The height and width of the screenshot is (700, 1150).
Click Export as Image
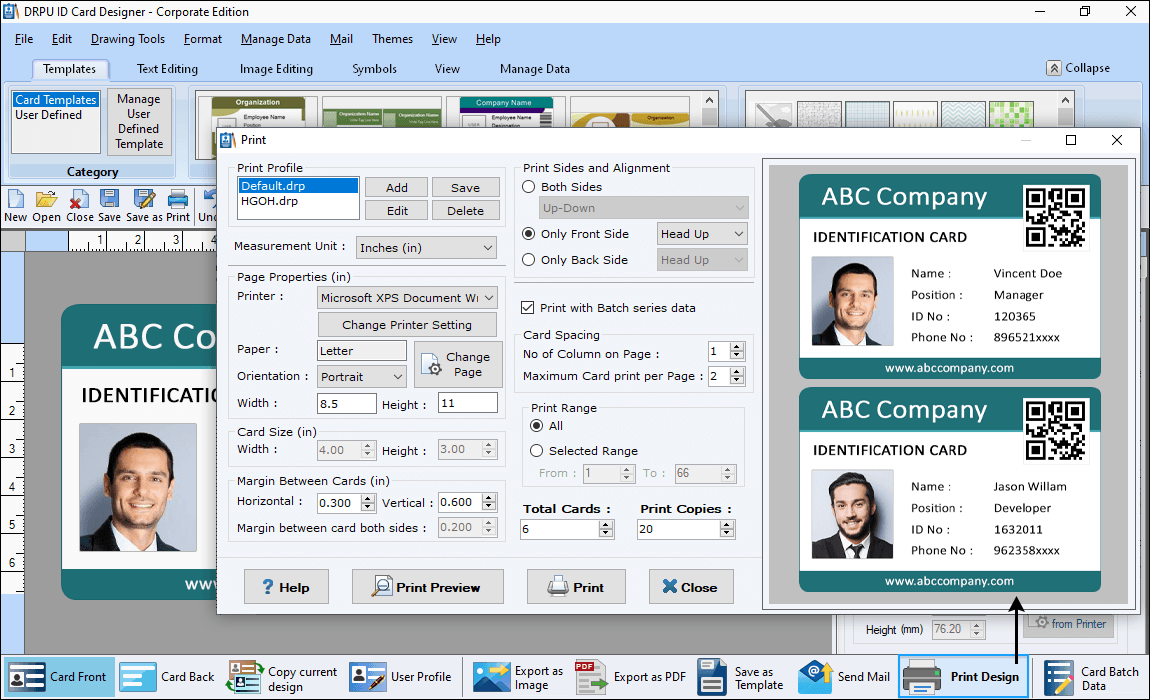[x=519, y=677]
